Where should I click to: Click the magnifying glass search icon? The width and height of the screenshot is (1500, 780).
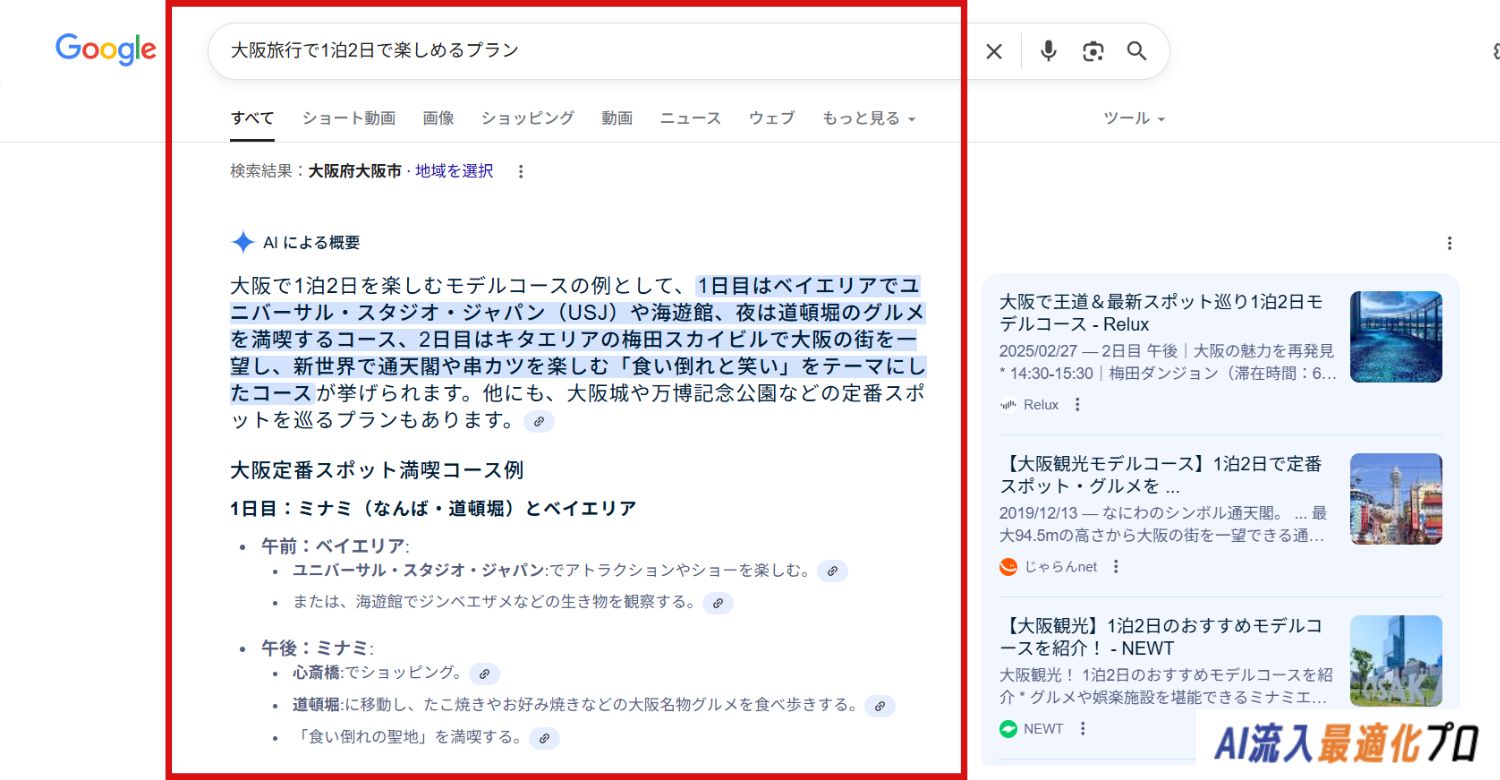tap(1137, 51)
